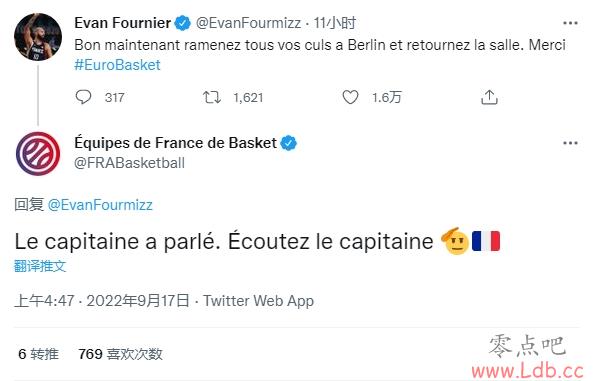
Task: Click the 11小时 time stamp on Fournier's tweet
Action: pyautogui.click(x=335, y=23)
